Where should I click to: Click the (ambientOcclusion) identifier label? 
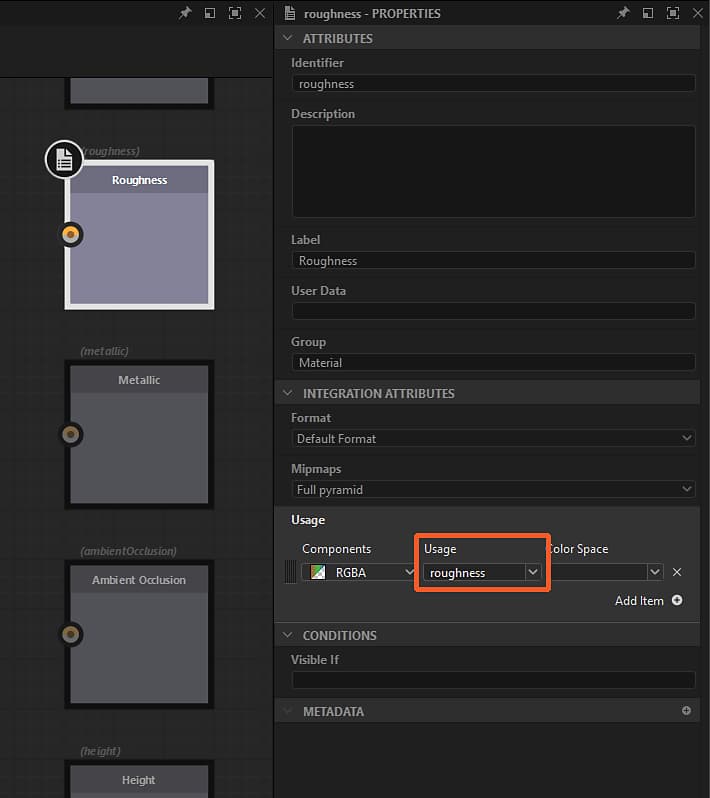coord(128,551)
